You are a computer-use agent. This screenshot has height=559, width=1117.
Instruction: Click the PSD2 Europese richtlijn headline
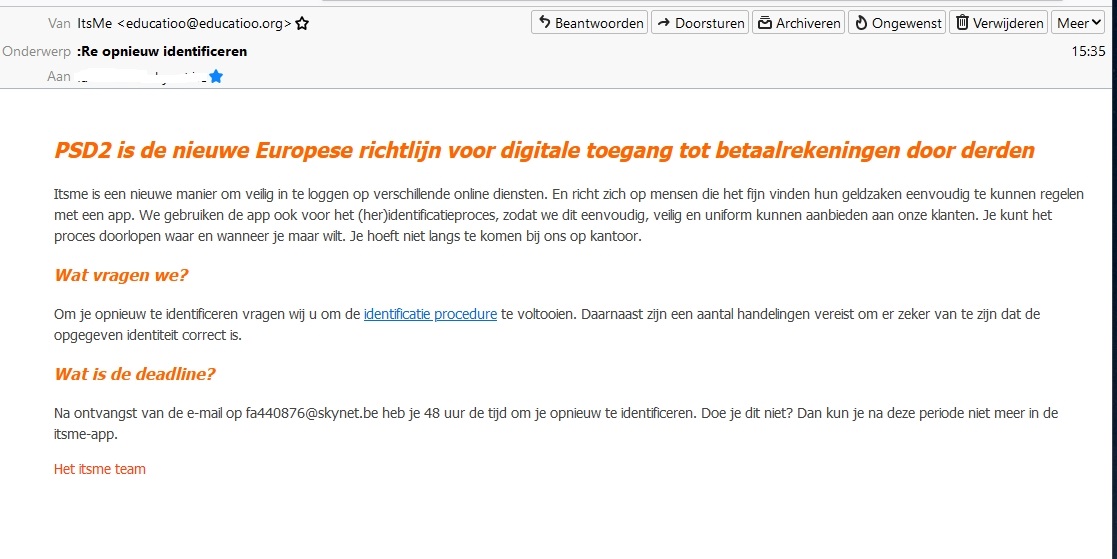(x=544, y=151)
